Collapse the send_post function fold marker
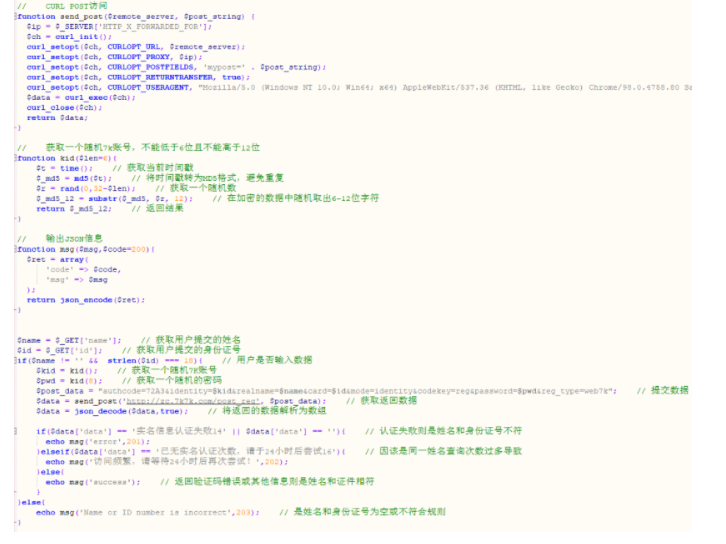 coord(16,17)
